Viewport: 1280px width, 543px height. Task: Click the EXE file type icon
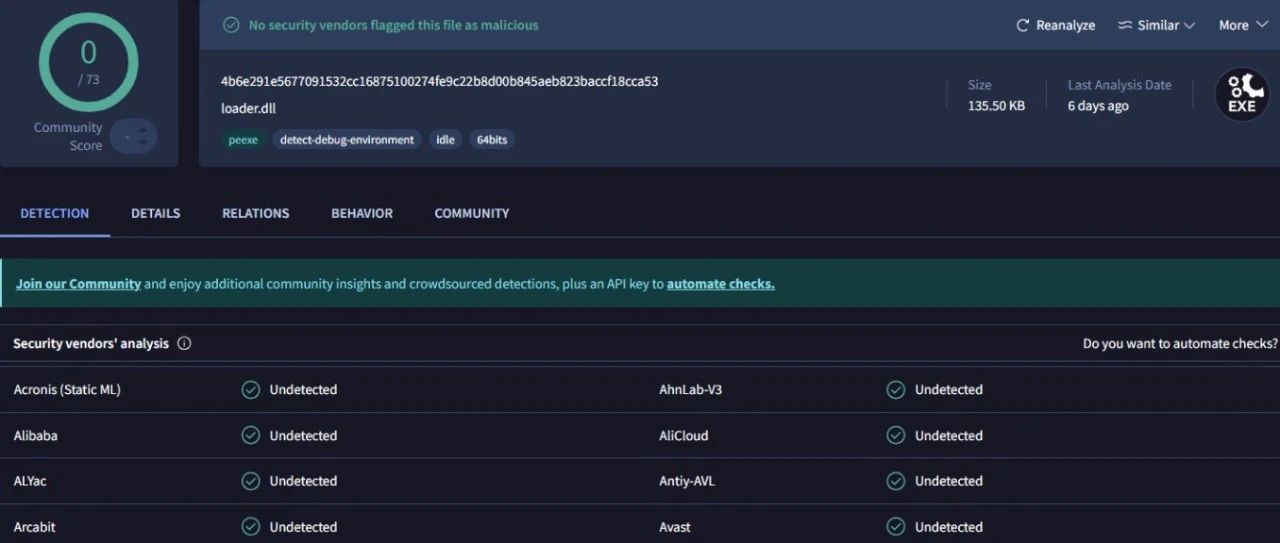1242,95
